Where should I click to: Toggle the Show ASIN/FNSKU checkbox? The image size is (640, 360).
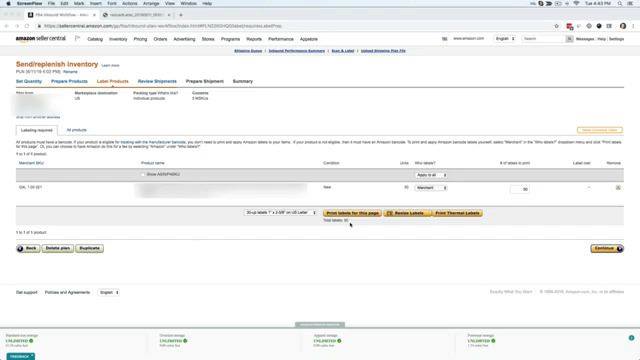coord(143,175)
